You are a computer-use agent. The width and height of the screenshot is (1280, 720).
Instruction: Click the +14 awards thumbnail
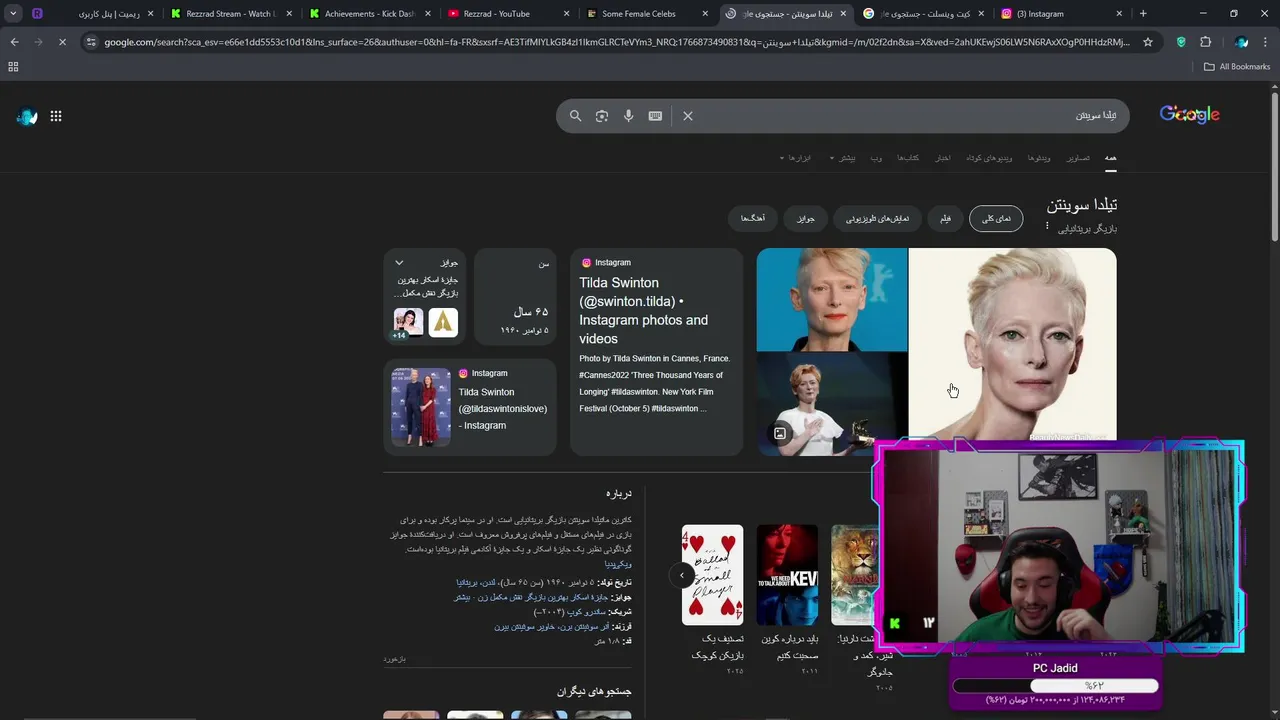coord(408,322)
